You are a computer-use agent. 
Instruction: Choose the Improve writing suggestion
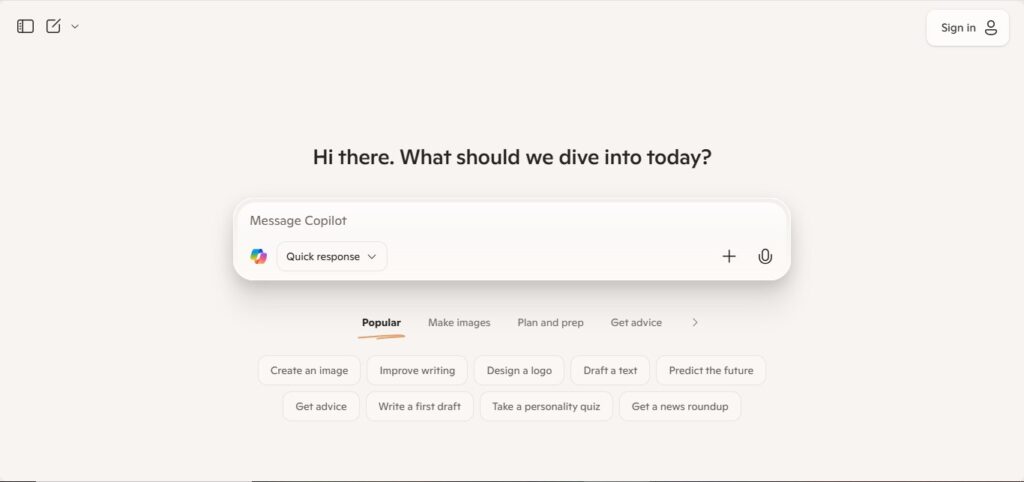coord(417,370)
